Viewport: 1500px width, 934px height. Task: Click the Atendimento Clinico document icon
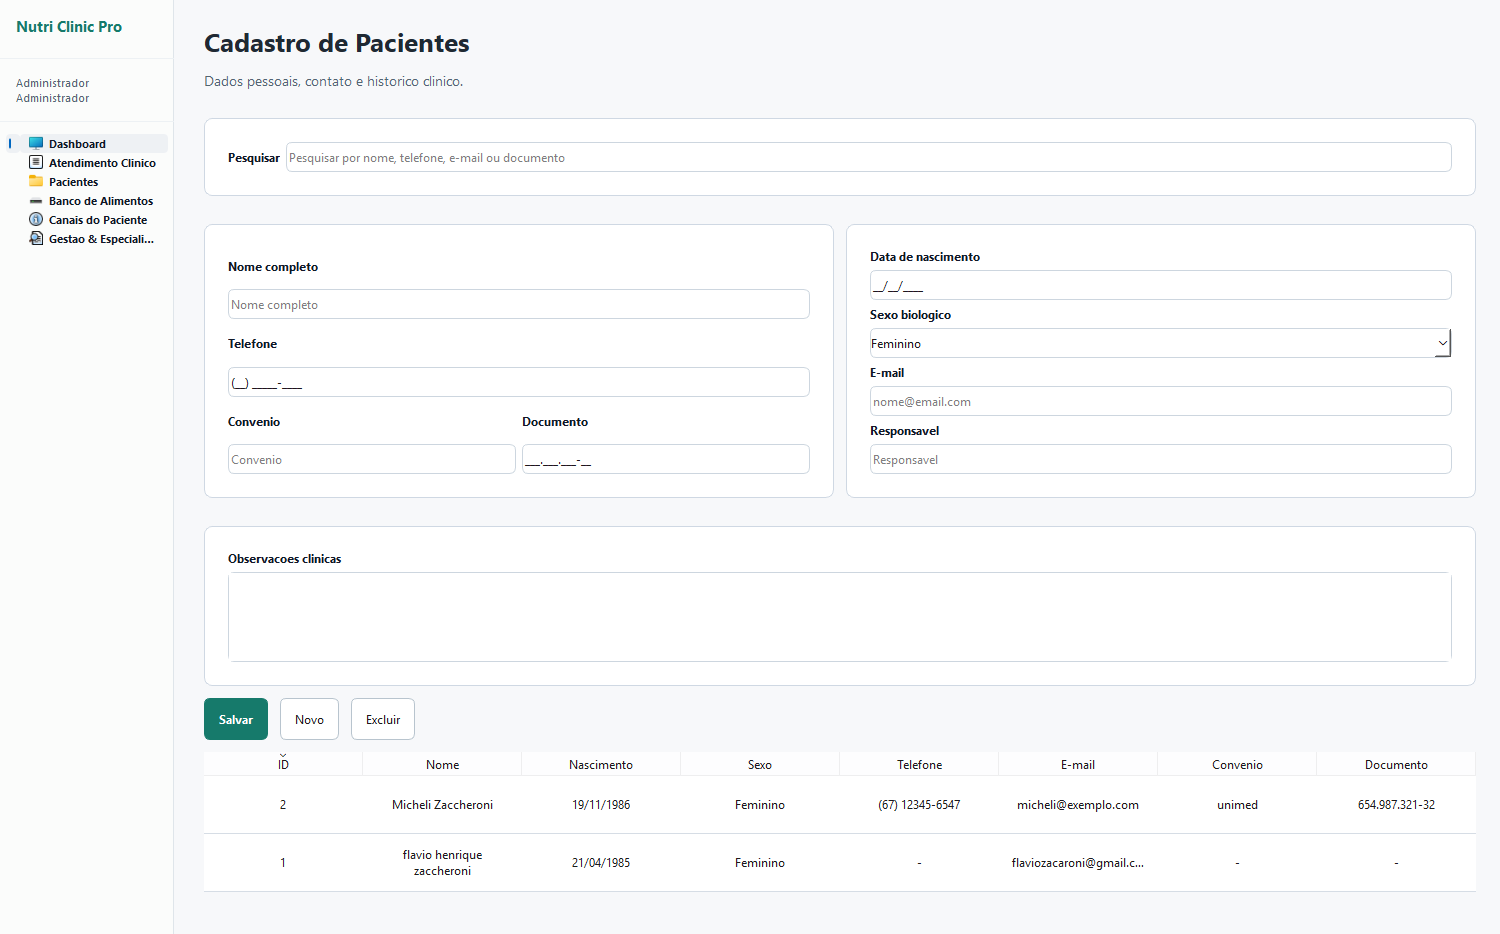(x=36, y=162)
